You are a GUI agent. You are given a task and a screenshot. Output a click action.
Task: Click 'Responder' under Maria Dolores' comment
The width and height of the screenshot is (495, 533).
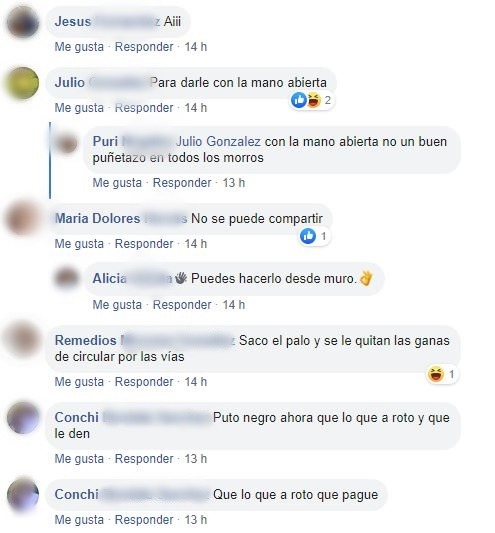click(x=144, y=244)
